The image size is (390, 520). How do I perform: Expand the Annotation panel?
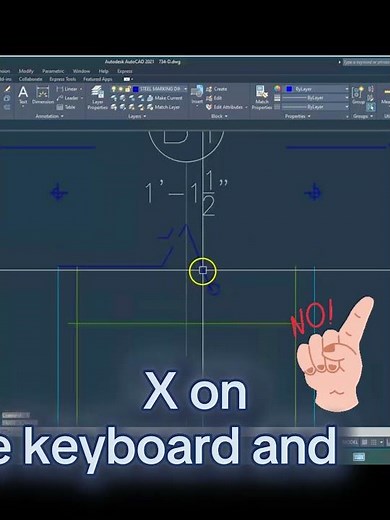point(49,116)
